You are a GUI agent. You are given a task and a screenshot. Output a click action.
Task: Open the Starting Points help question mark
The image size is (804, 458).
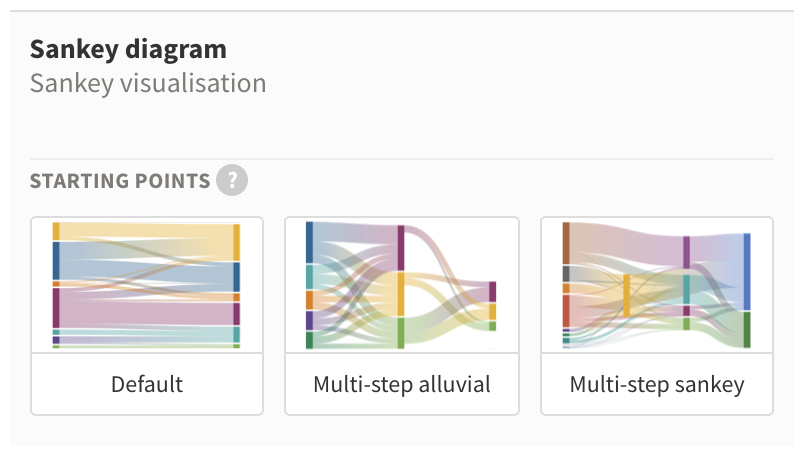(x=232, y=180)
